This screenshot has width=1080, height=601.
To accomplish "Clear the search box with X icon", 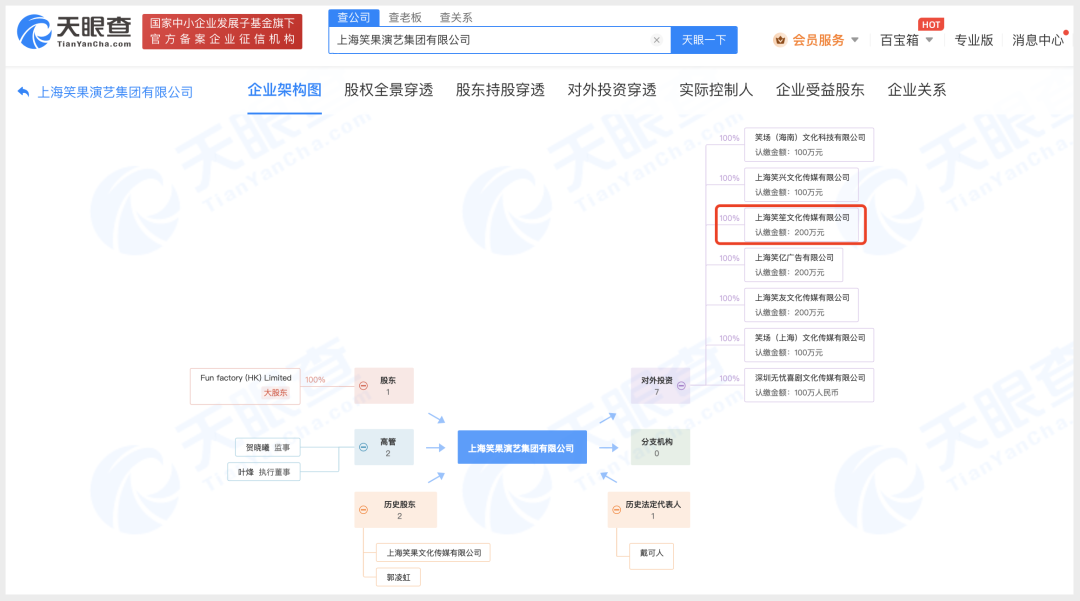I will click(x=656, y=40).
